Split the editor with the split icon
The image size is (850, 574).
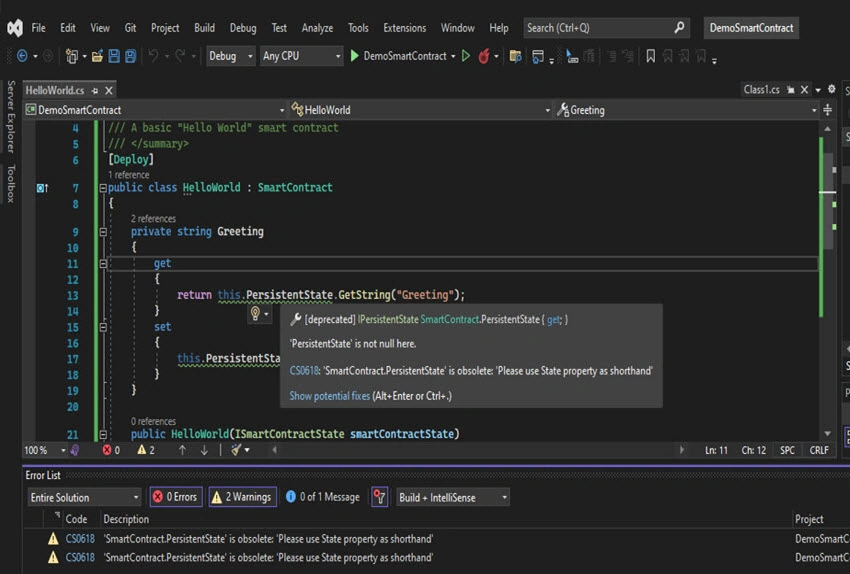(827, 110)
